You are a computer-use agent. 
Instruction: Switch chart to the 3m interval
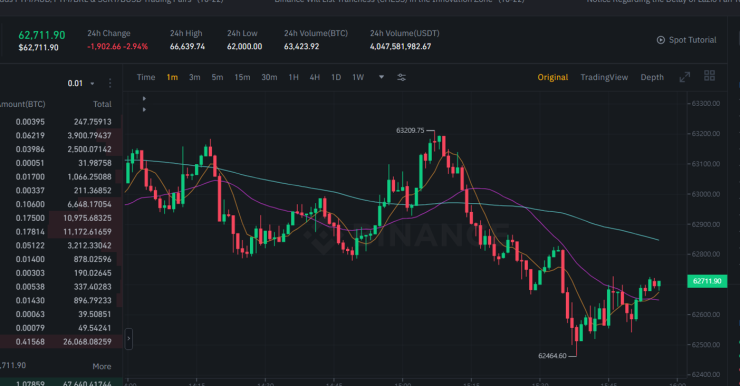[194, 77]
